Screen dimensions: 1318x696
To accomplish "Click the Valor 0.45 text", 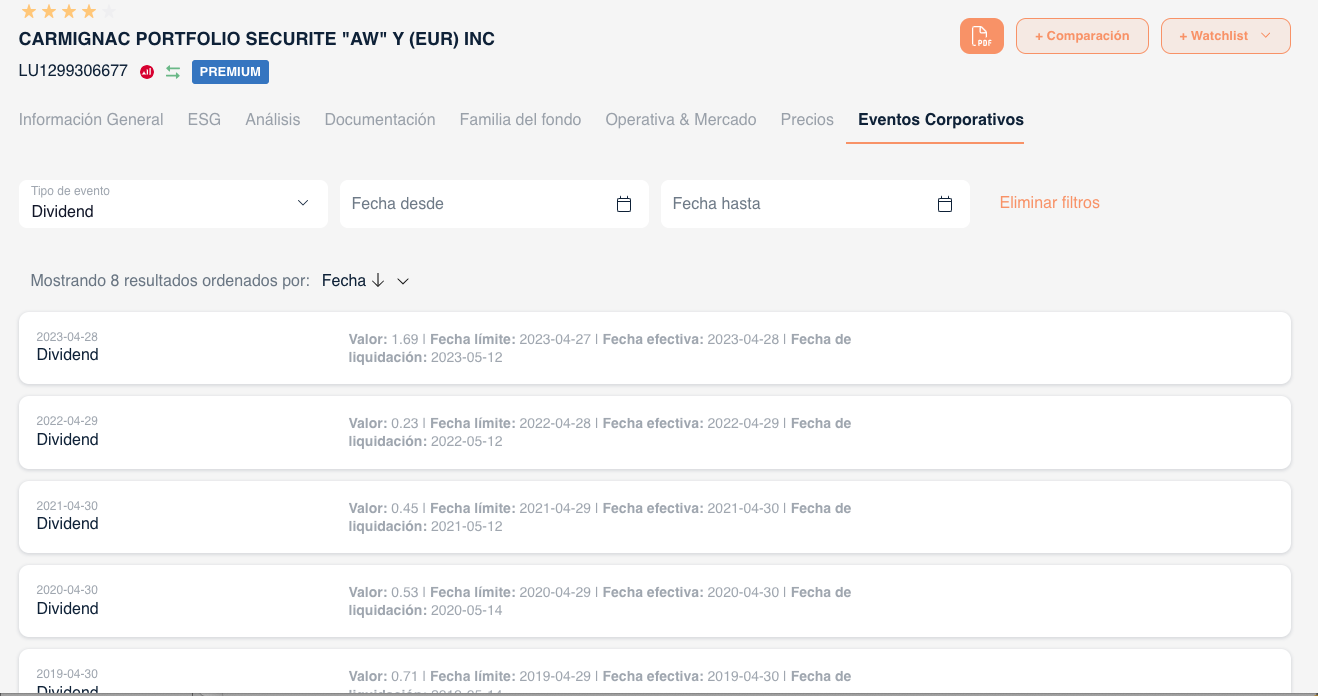I will point(384,509).
